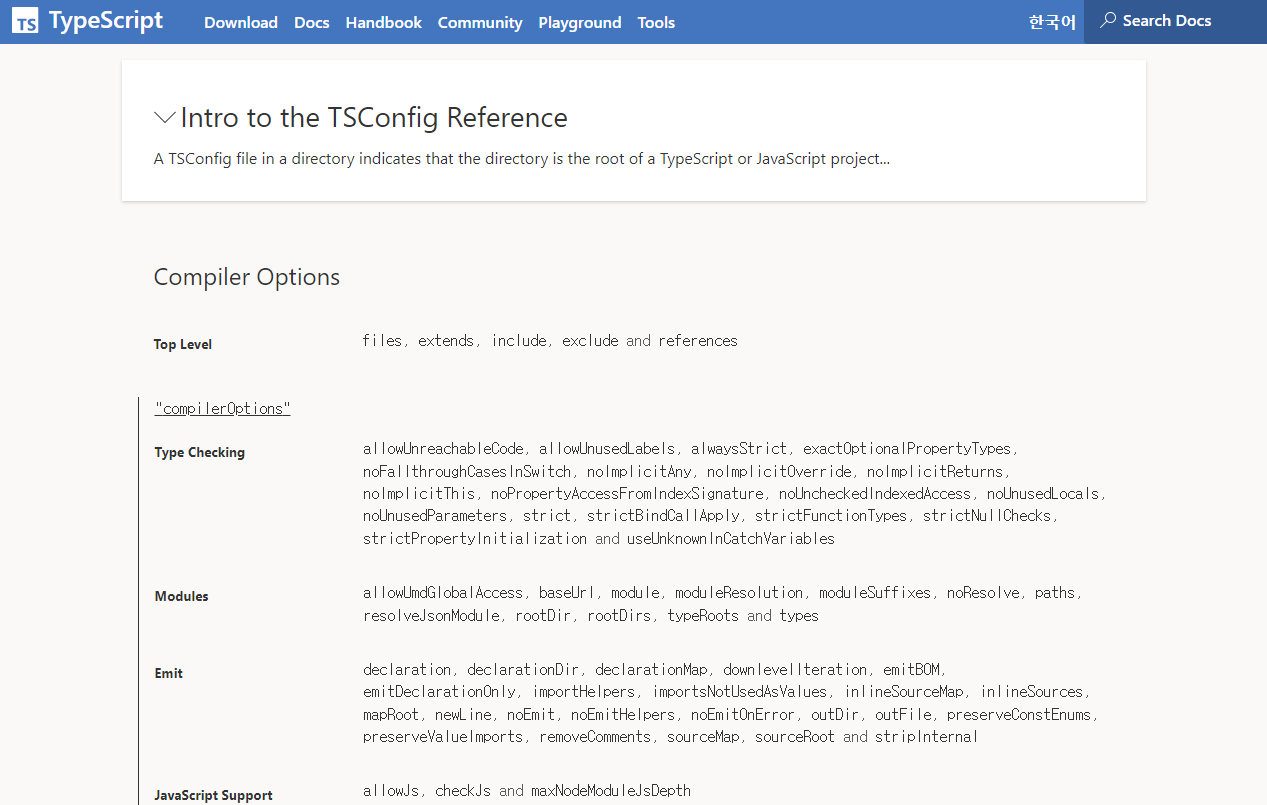
Task: Open noEmitOnError option
Action: (x=743, y=715)
